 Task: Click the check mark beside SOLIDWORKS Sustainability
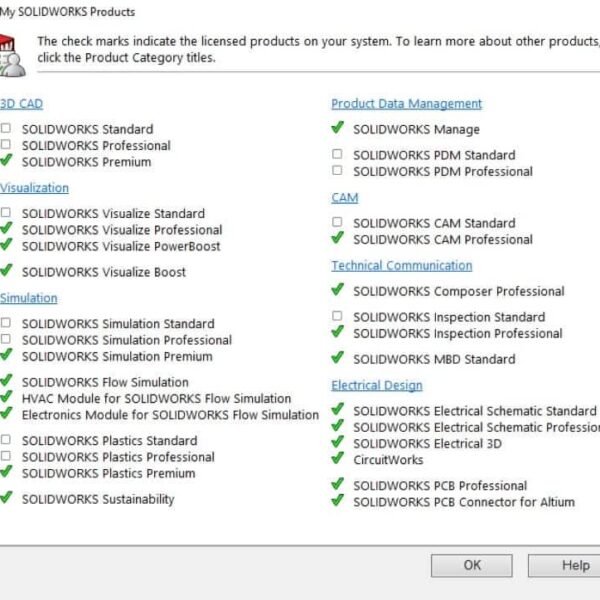(7, 498)
